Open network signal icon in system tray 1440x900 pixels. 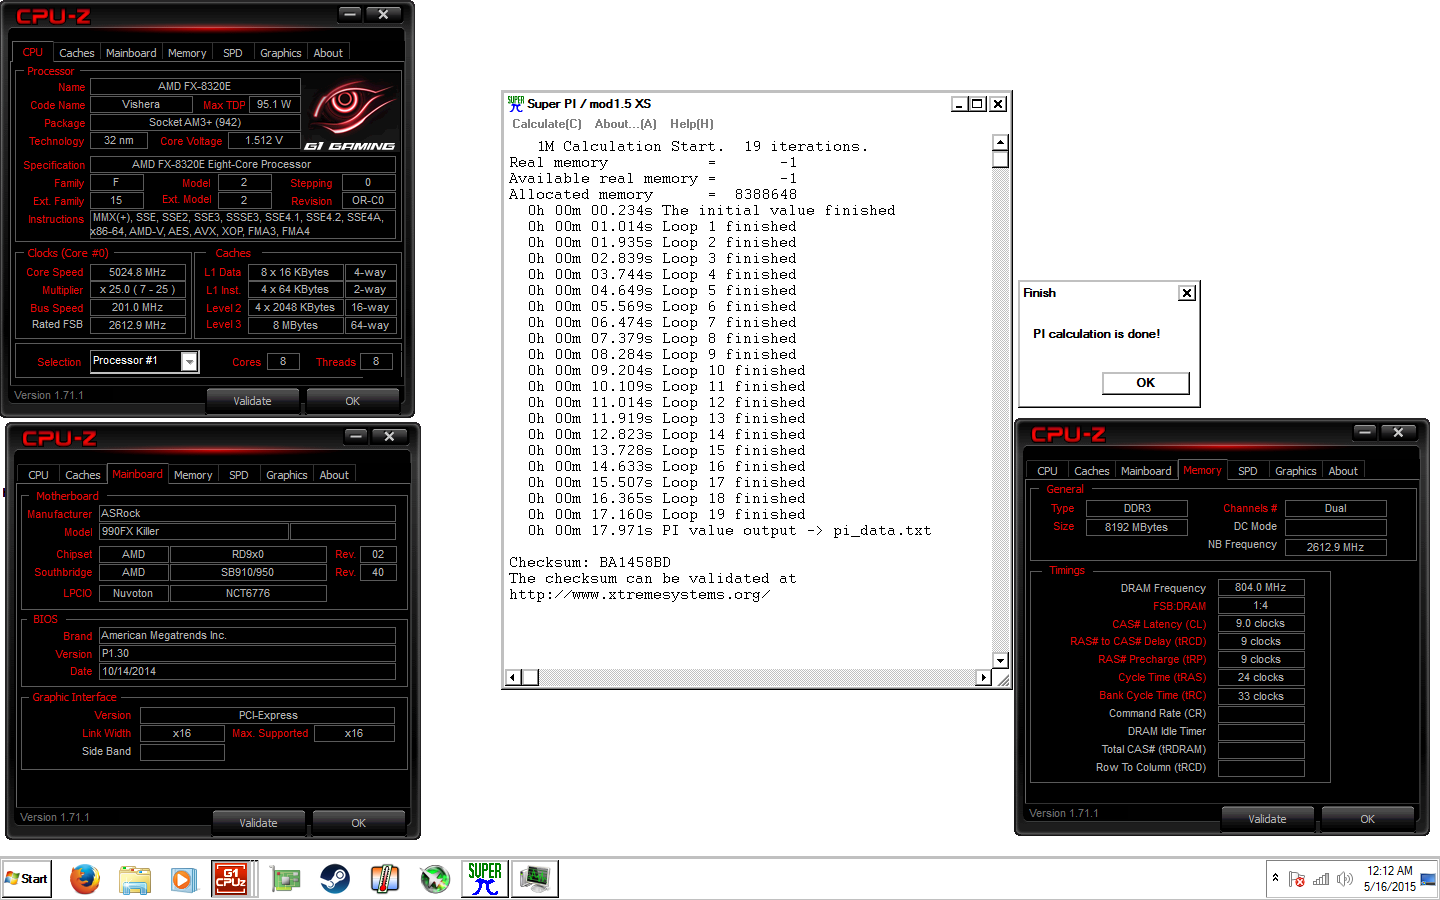(1321, 879)
